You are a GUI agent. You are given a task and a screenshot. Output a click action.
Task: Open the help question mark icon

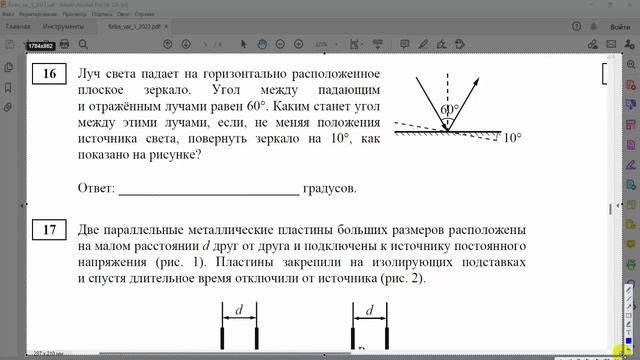[576, 27]
